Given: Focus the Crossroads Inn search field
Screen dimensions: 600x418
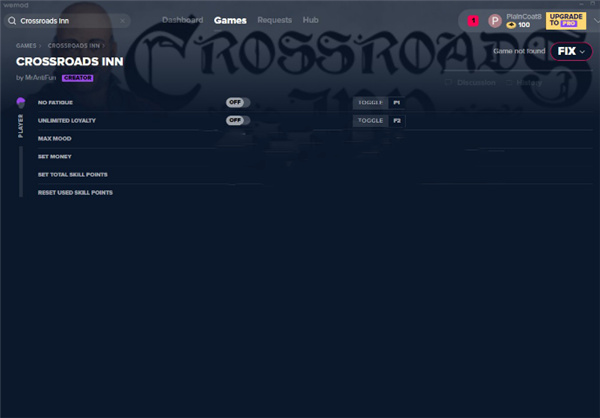Looking at the screenshot, I should [x=67, y=21].
